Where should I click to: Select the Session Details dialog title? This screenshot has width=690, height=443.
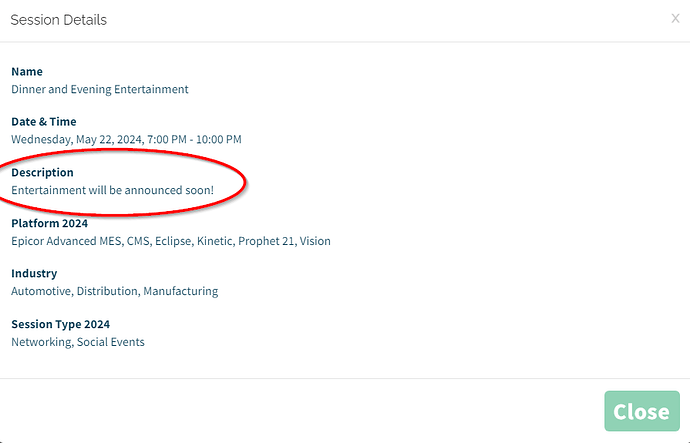click(59, 20)
